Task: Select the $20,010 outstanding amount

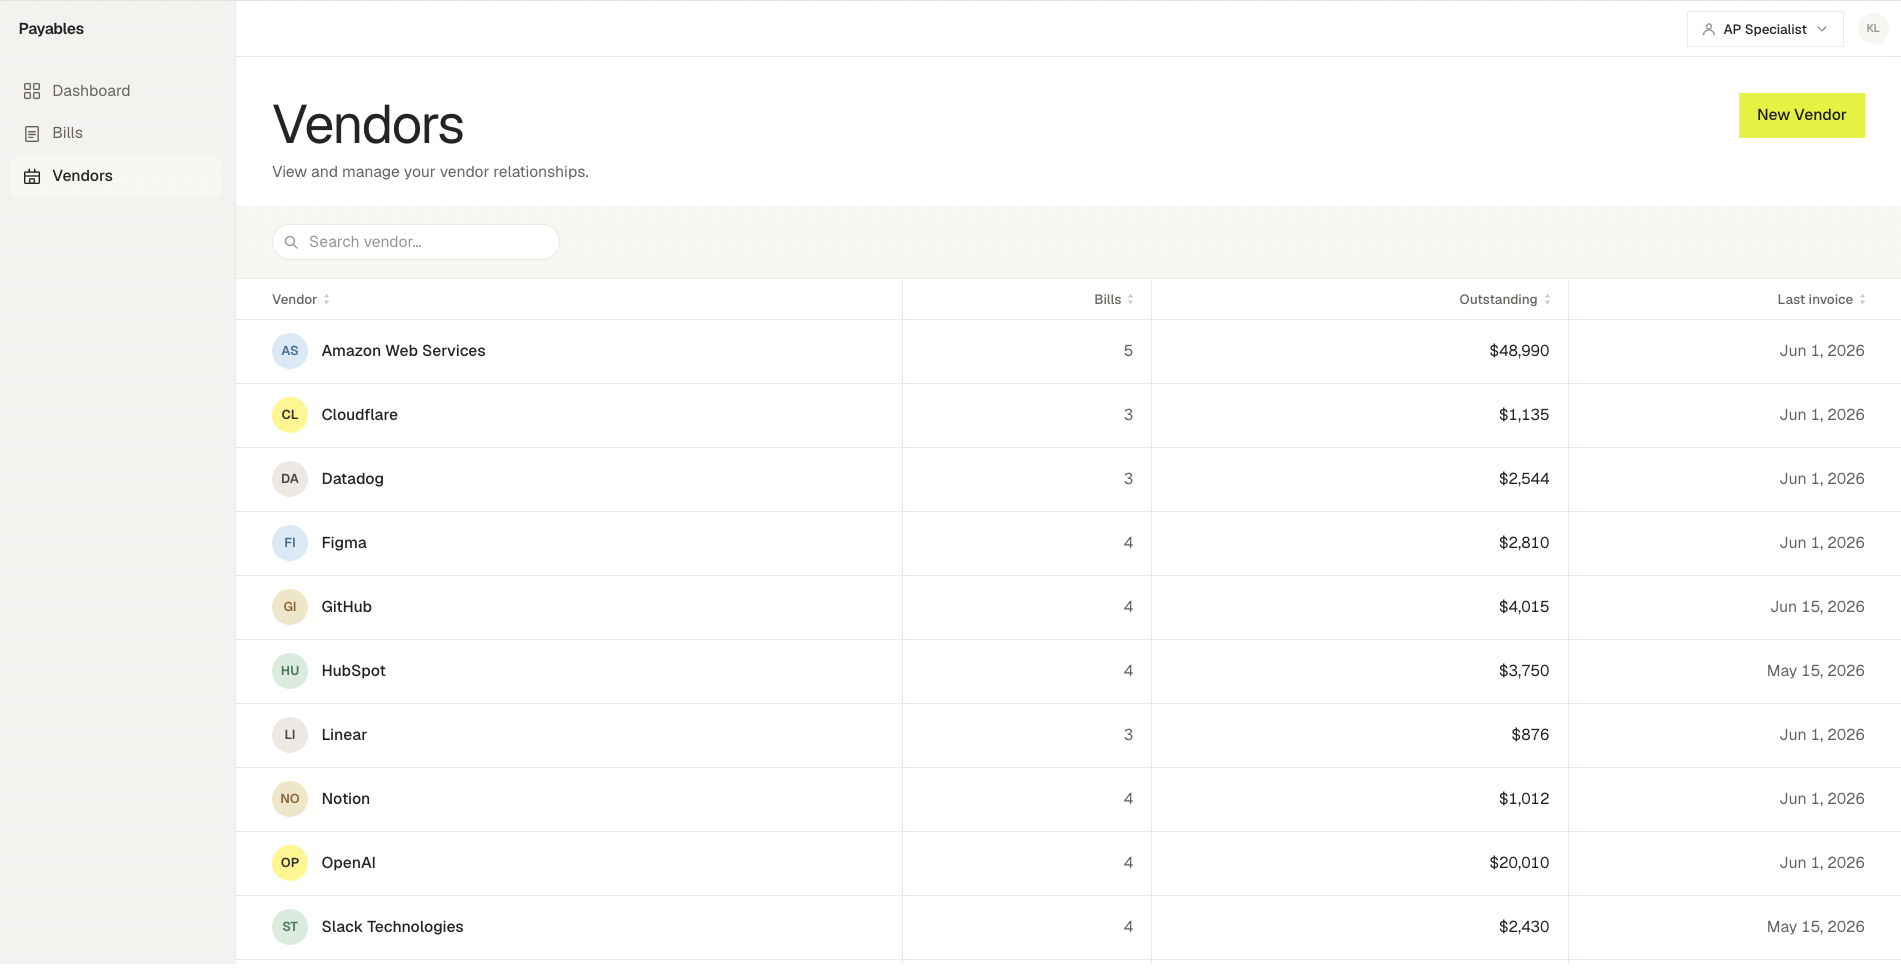Action: pos(1519,863)
